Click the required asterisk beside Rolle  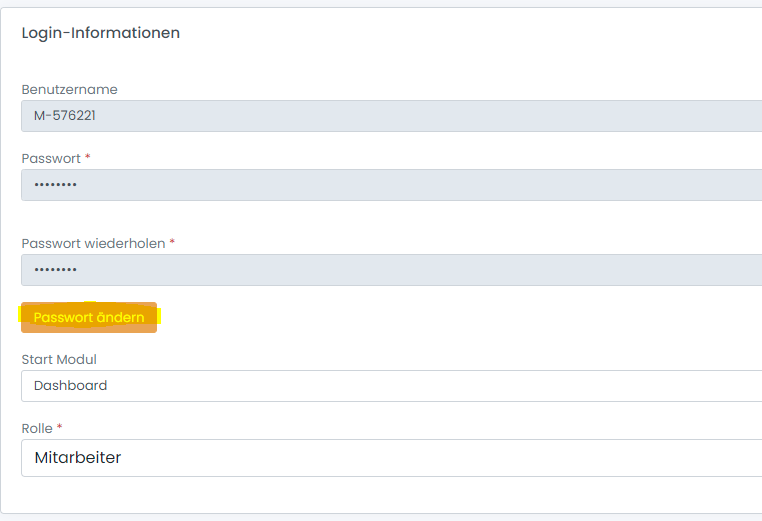tap(60, 427)
